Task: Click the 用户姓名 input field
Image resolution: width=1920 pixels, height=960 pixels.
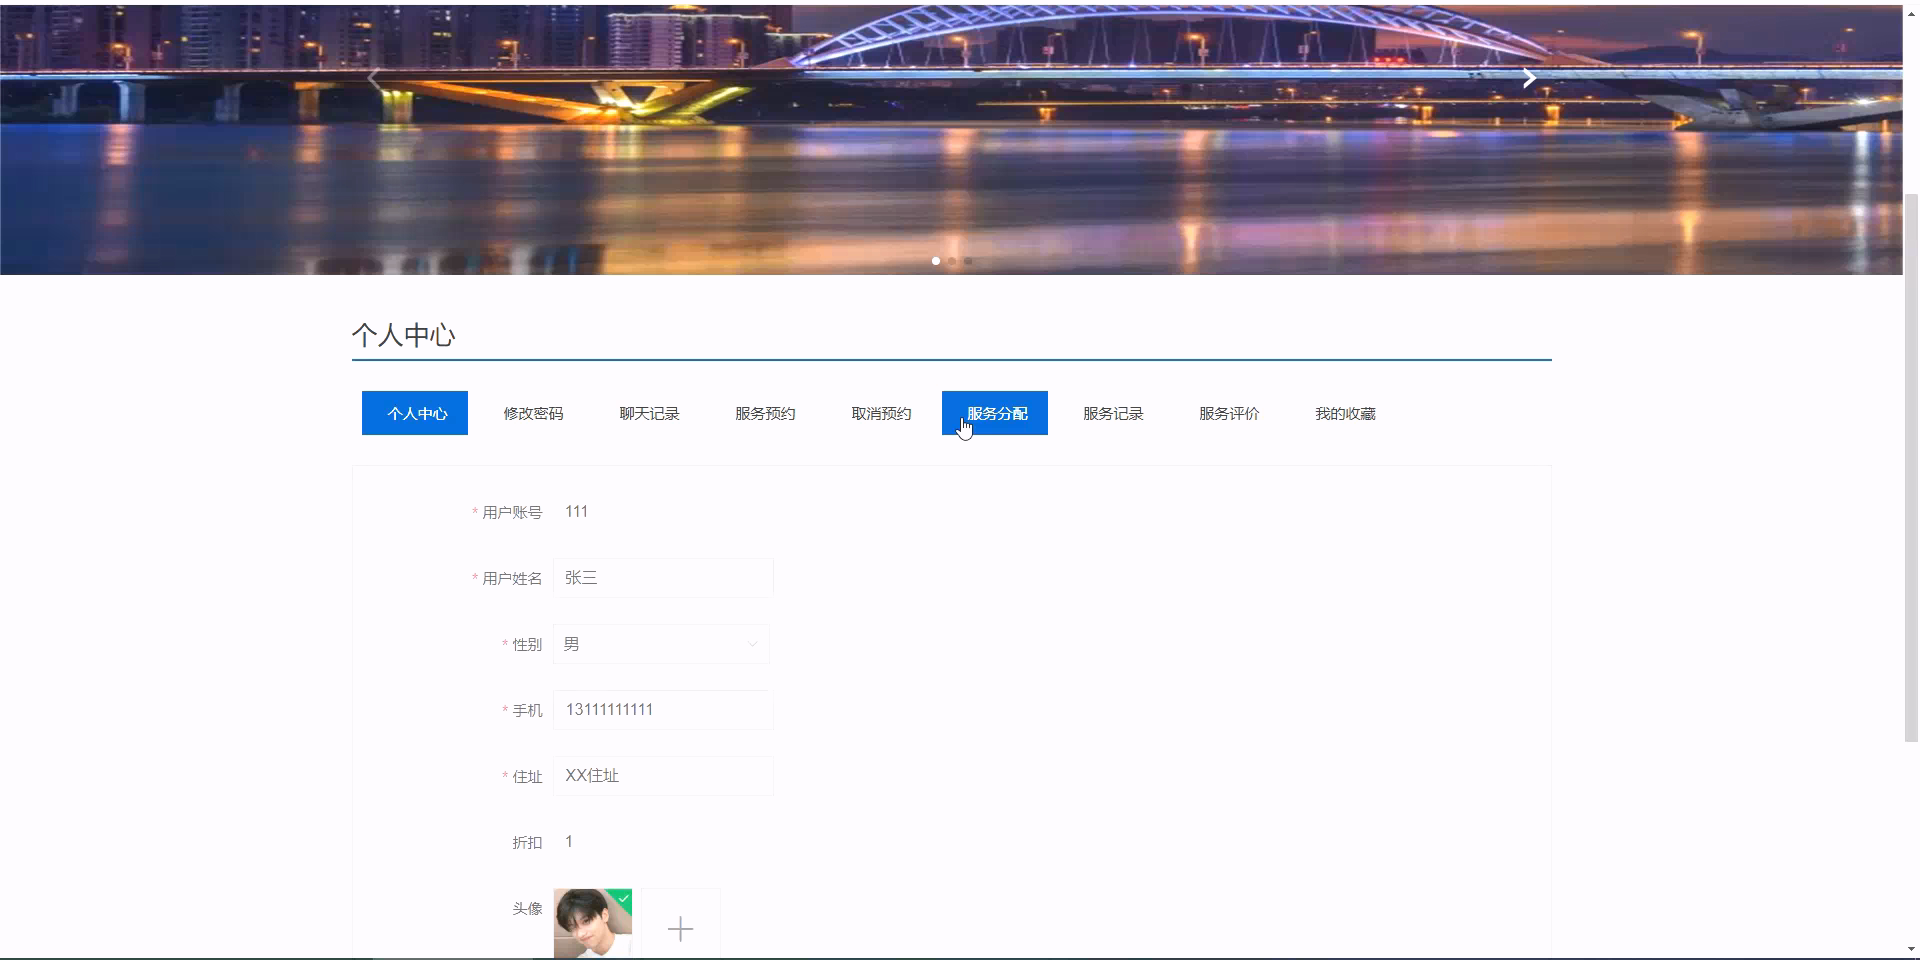Action: pos(663,578)
